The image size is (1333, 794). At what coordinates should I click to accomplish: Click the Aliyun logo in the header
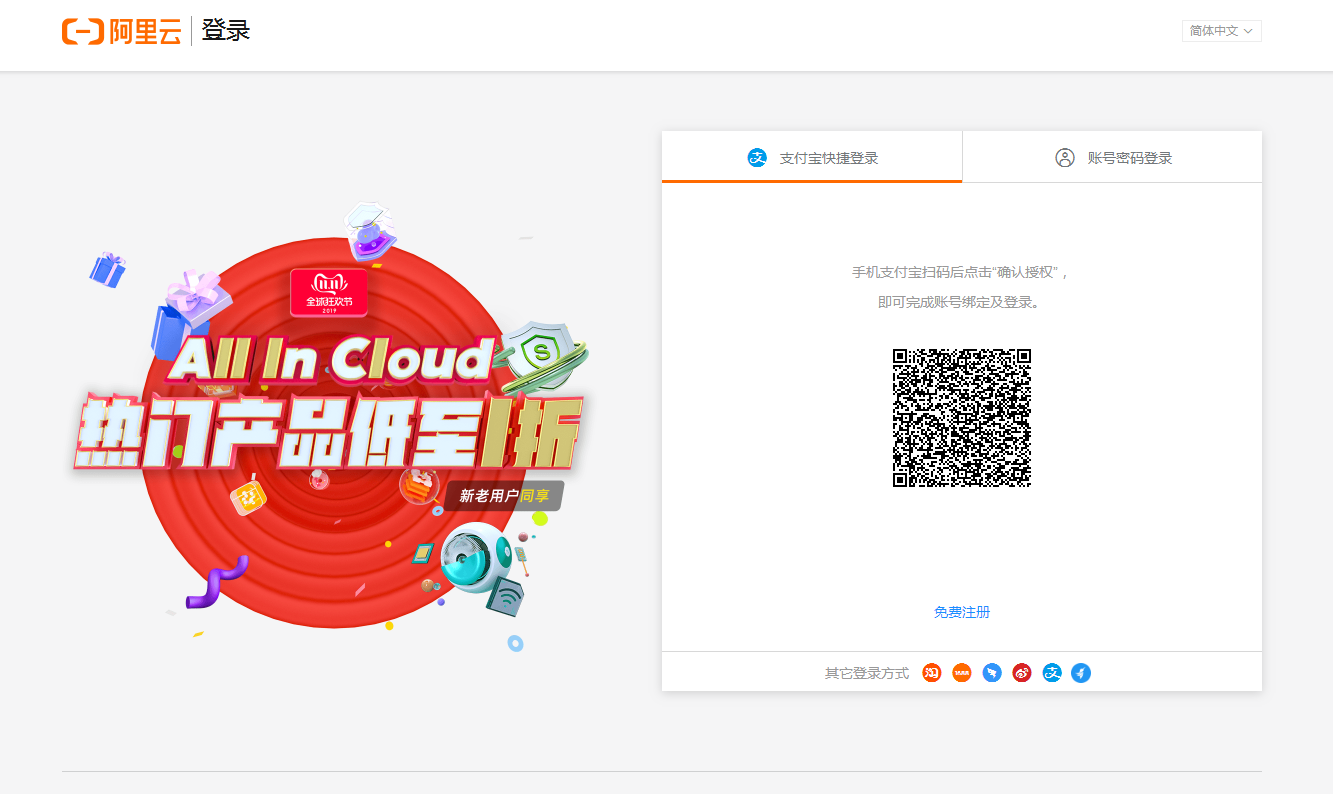coord(122,31)
